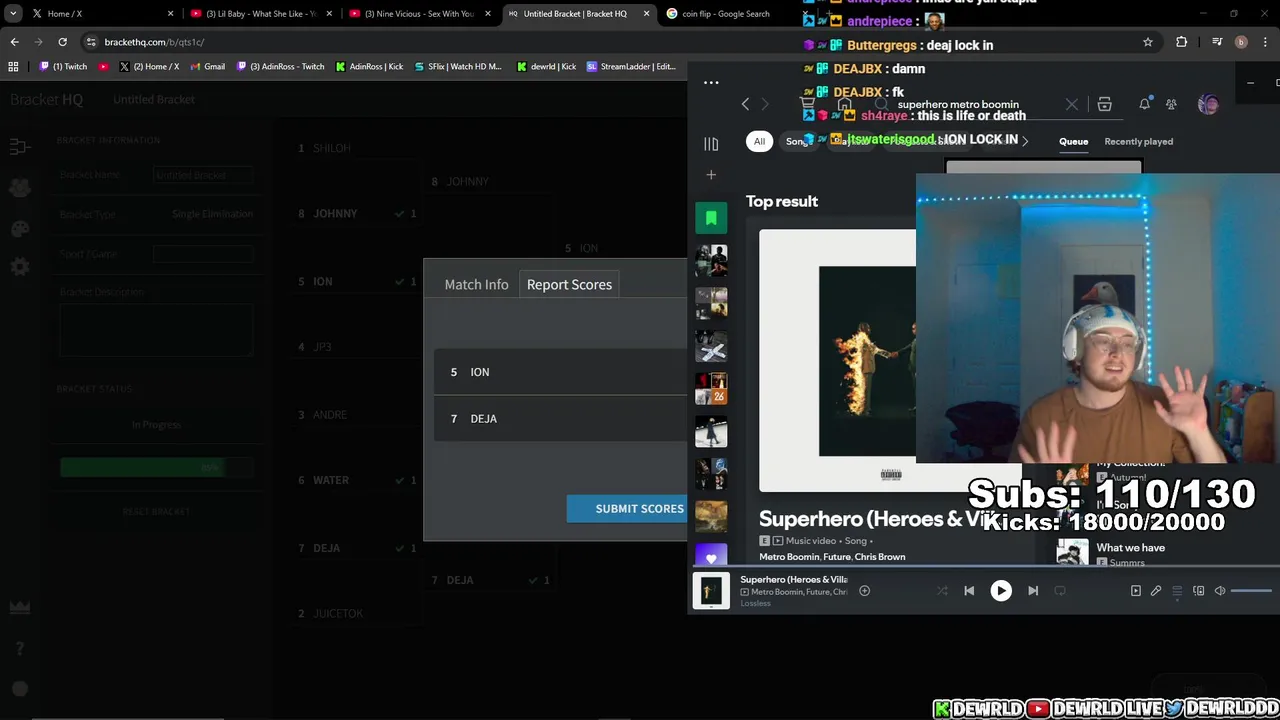Click now-playing album thumbnail in player bar
Image resolution: width=1280 pixels, height=720 pixels.
pos(711,591)
